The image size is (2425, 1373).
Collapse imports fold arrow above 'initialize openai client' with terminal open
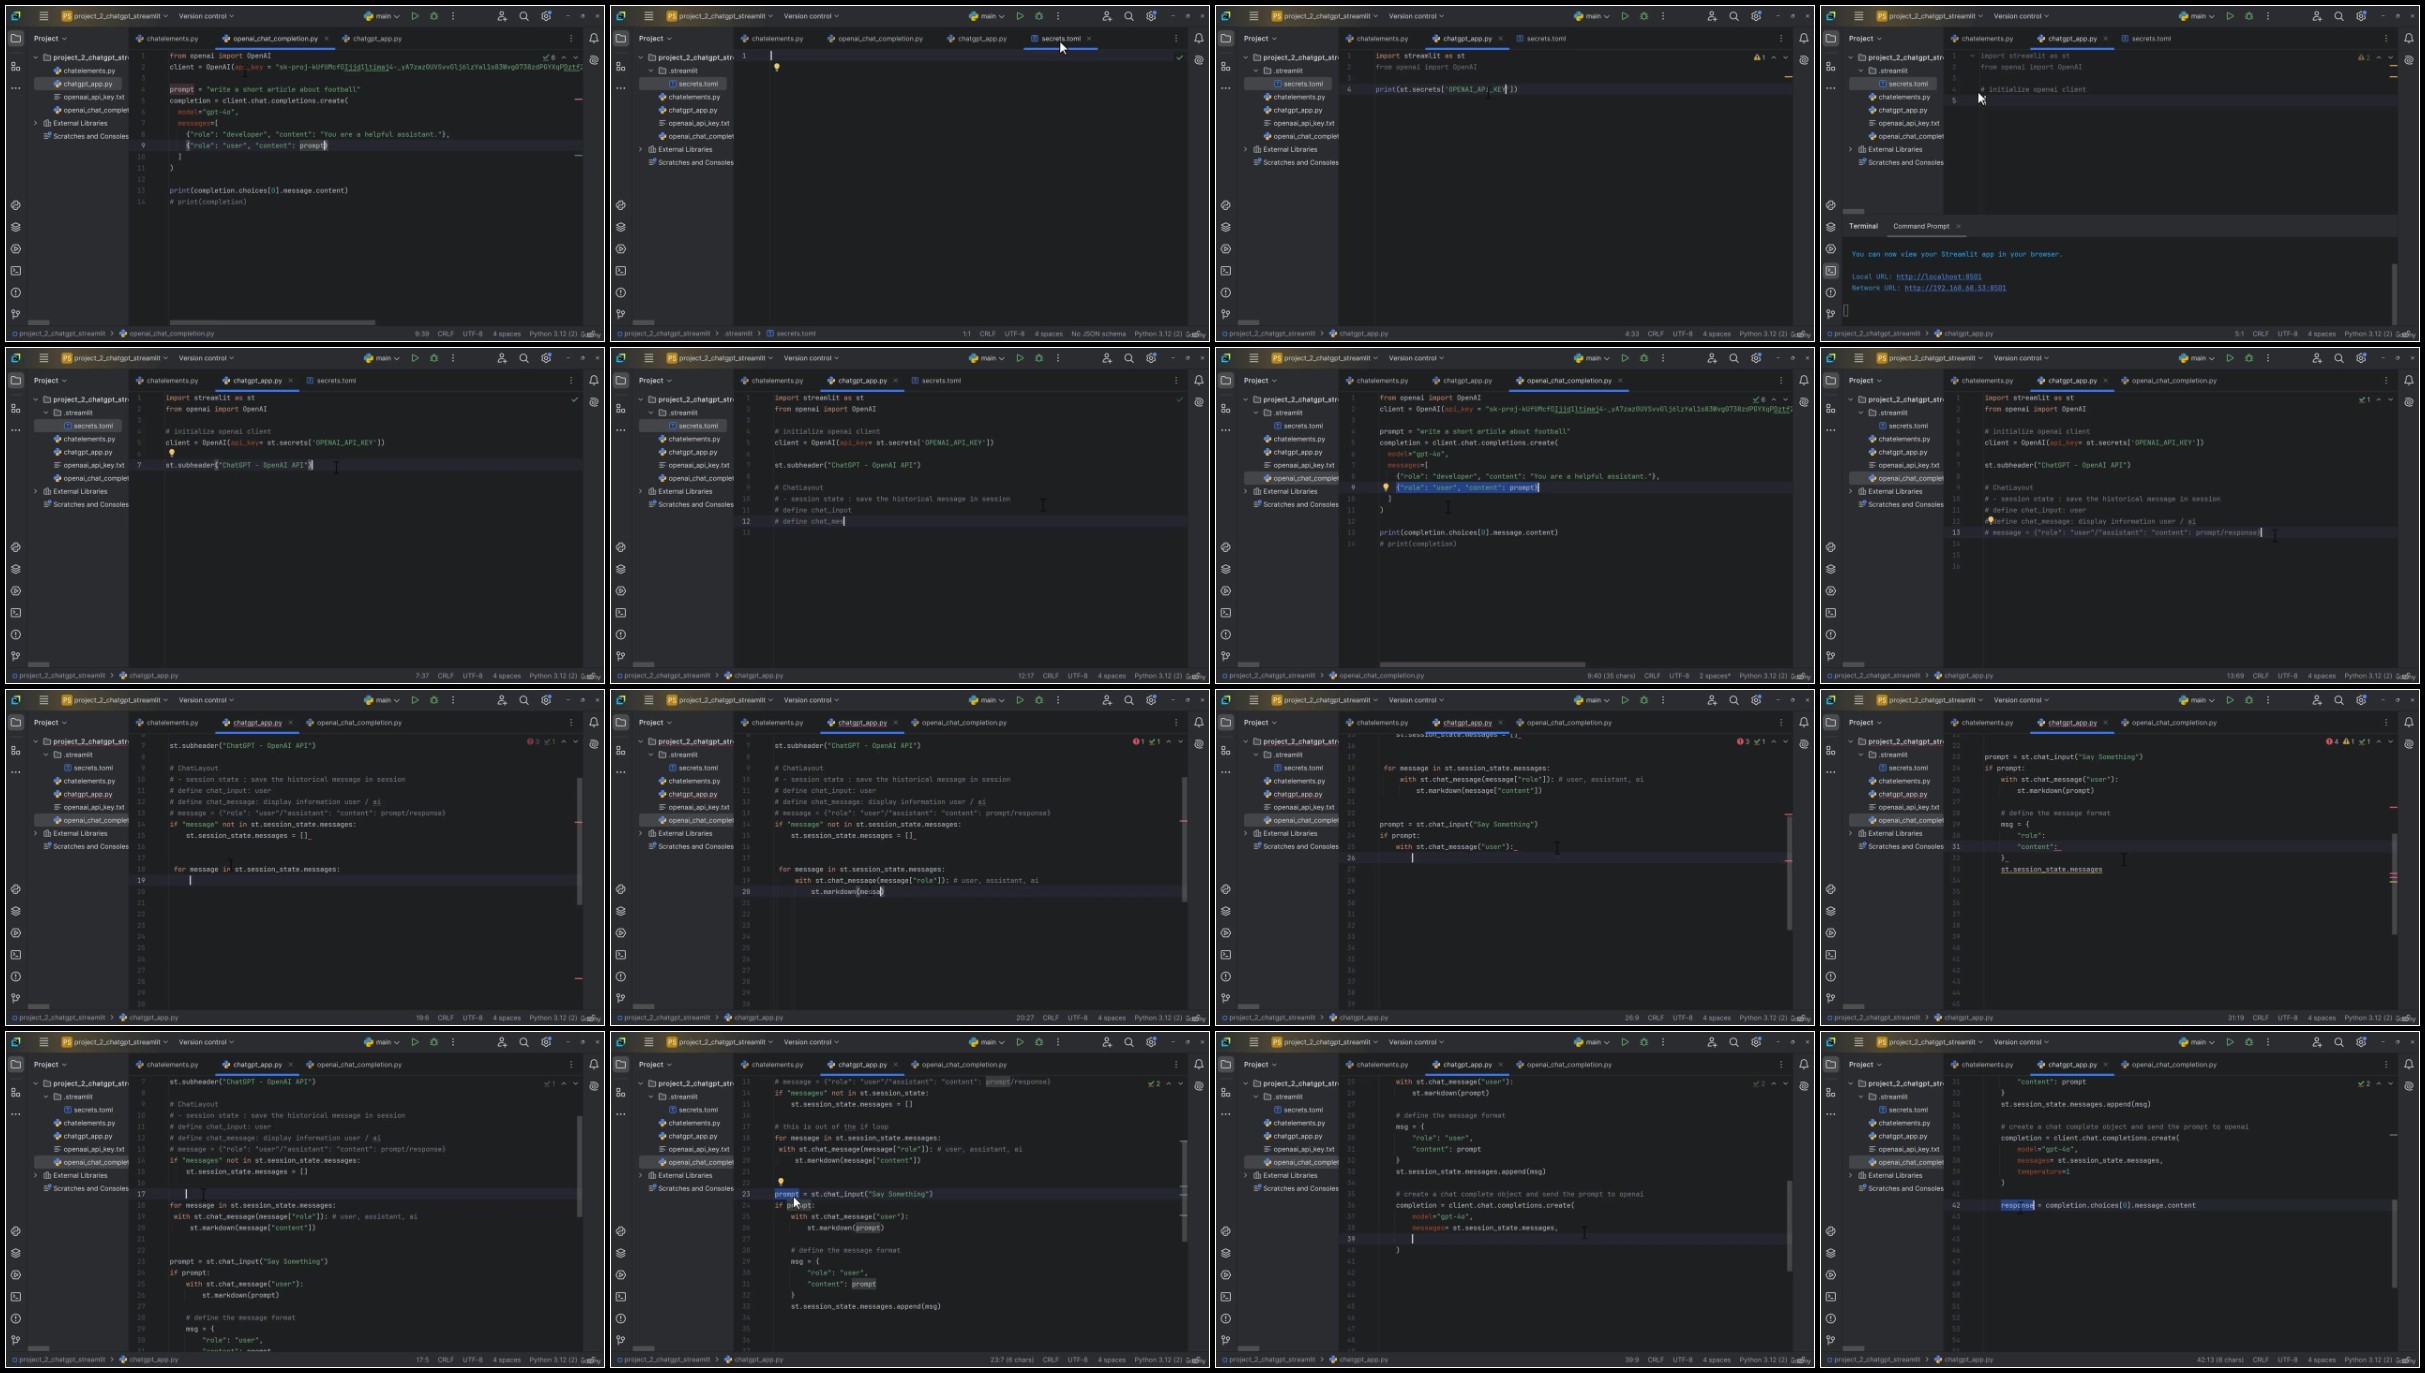1972,56
